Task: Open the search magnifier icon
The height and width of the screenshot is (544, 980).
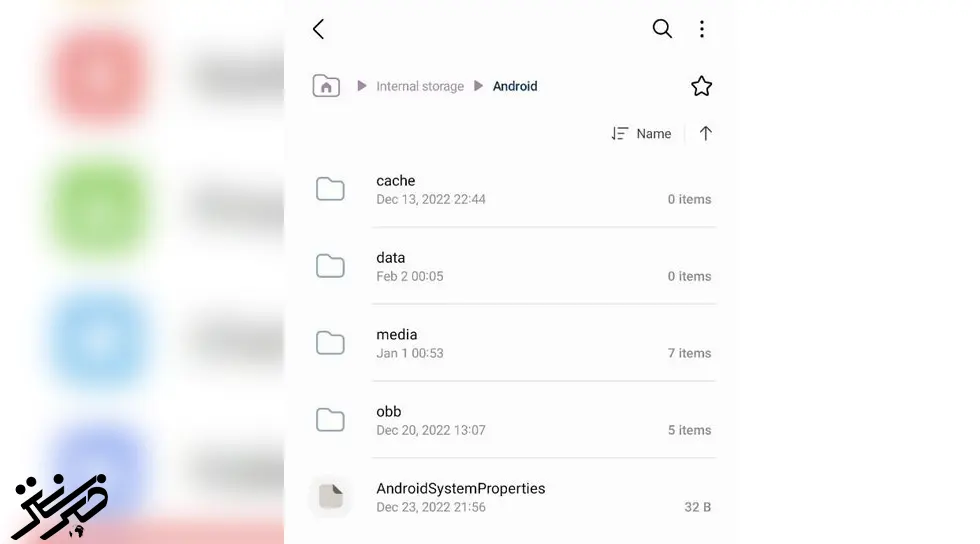Action: pyautogui.click(x=662, y=29)
